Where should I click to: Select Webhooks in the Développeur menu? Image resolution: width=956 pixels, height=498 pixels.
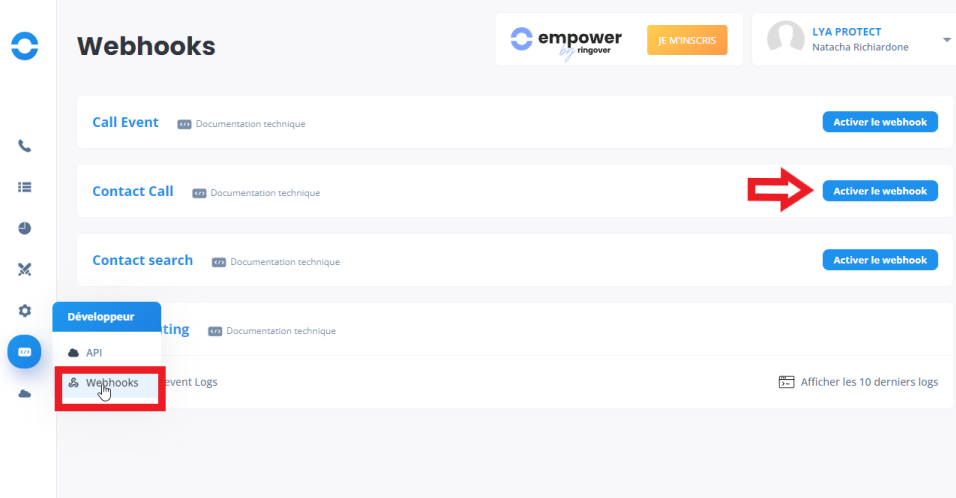coord(111,383)
